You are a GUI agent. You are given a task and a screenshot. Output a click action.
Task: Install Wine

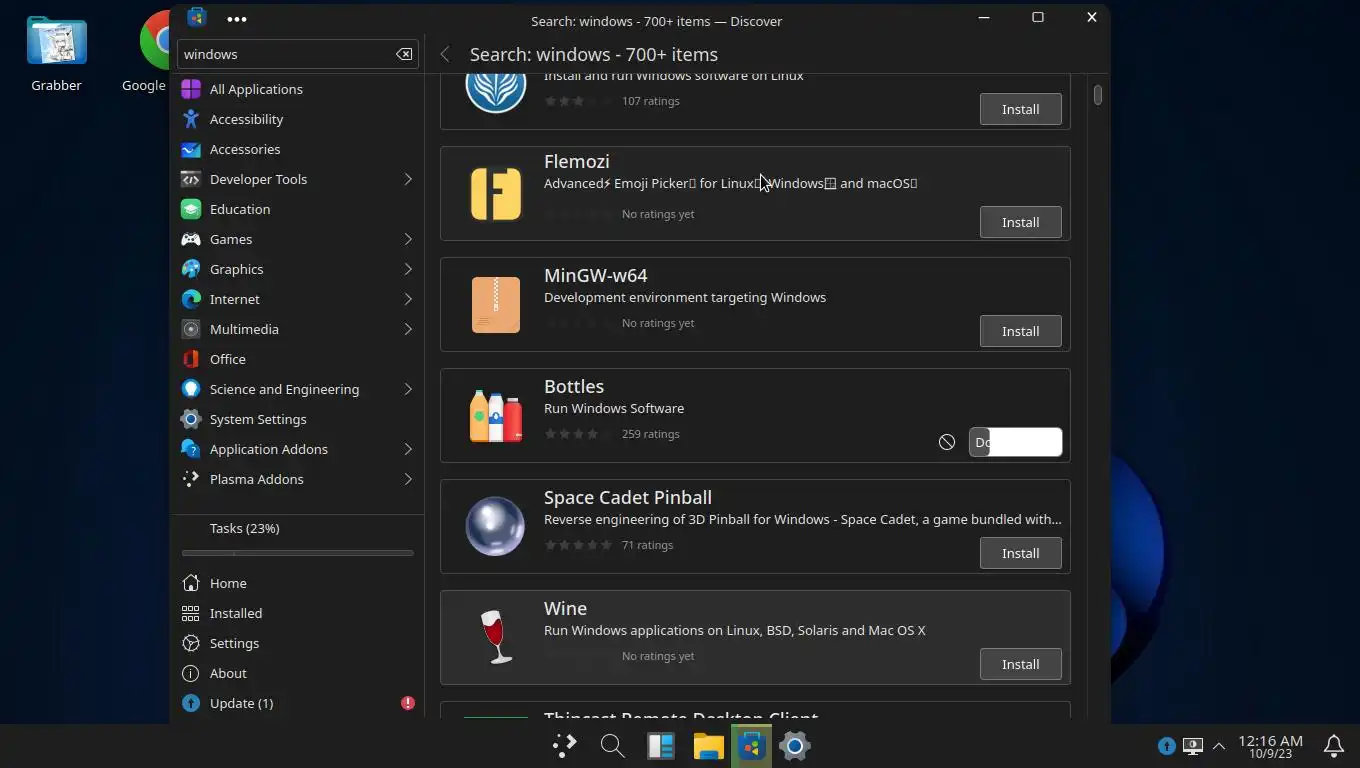[1020, 664]
